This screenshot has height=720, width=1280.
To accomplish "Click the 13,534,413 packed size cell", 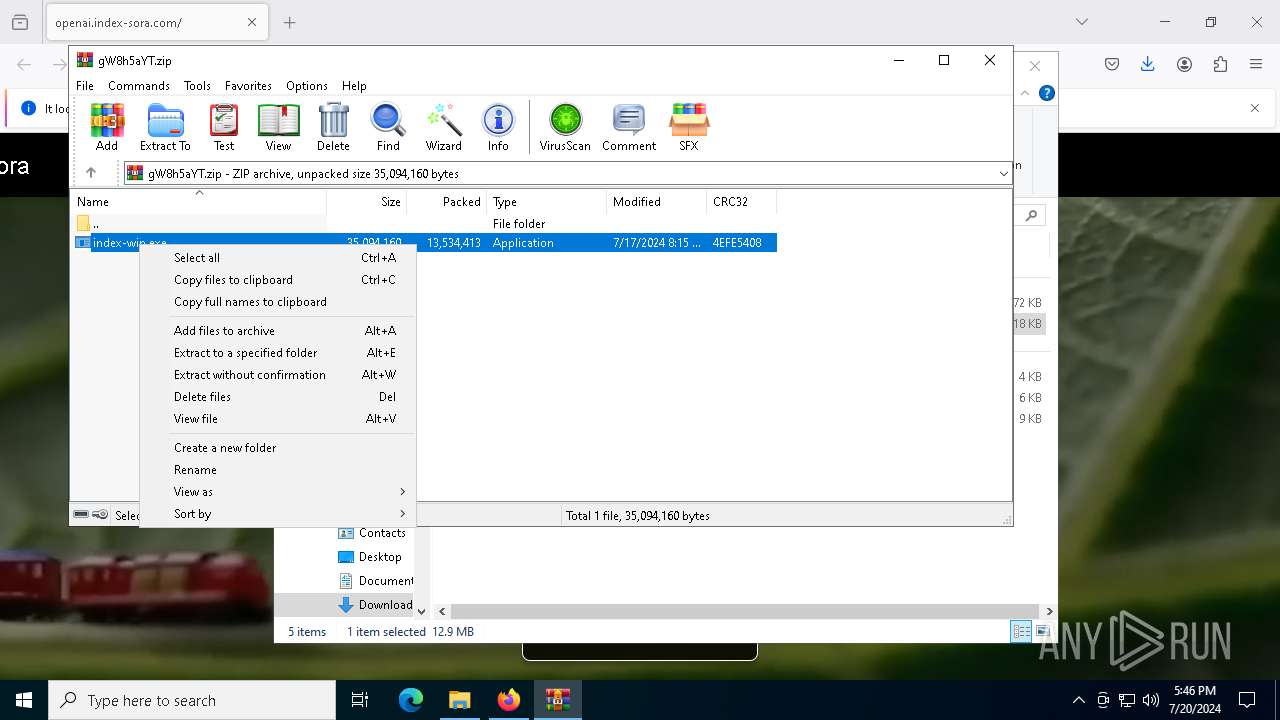I will tap(454, 243).
